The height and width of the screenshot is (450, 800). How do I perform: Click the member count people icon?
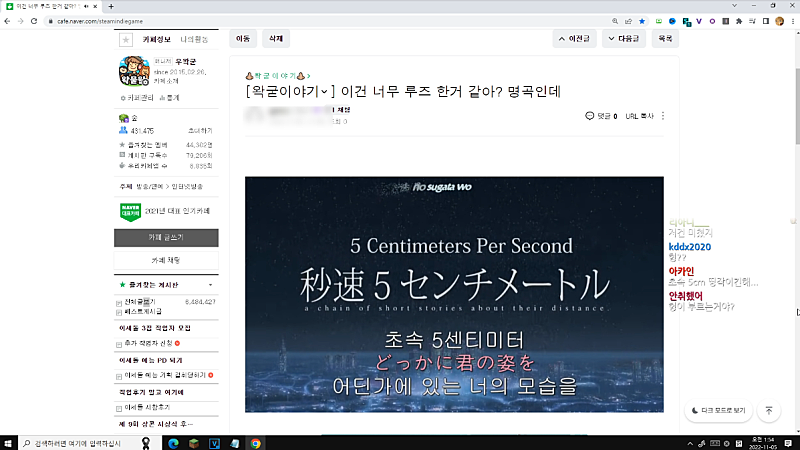point(123,131)
